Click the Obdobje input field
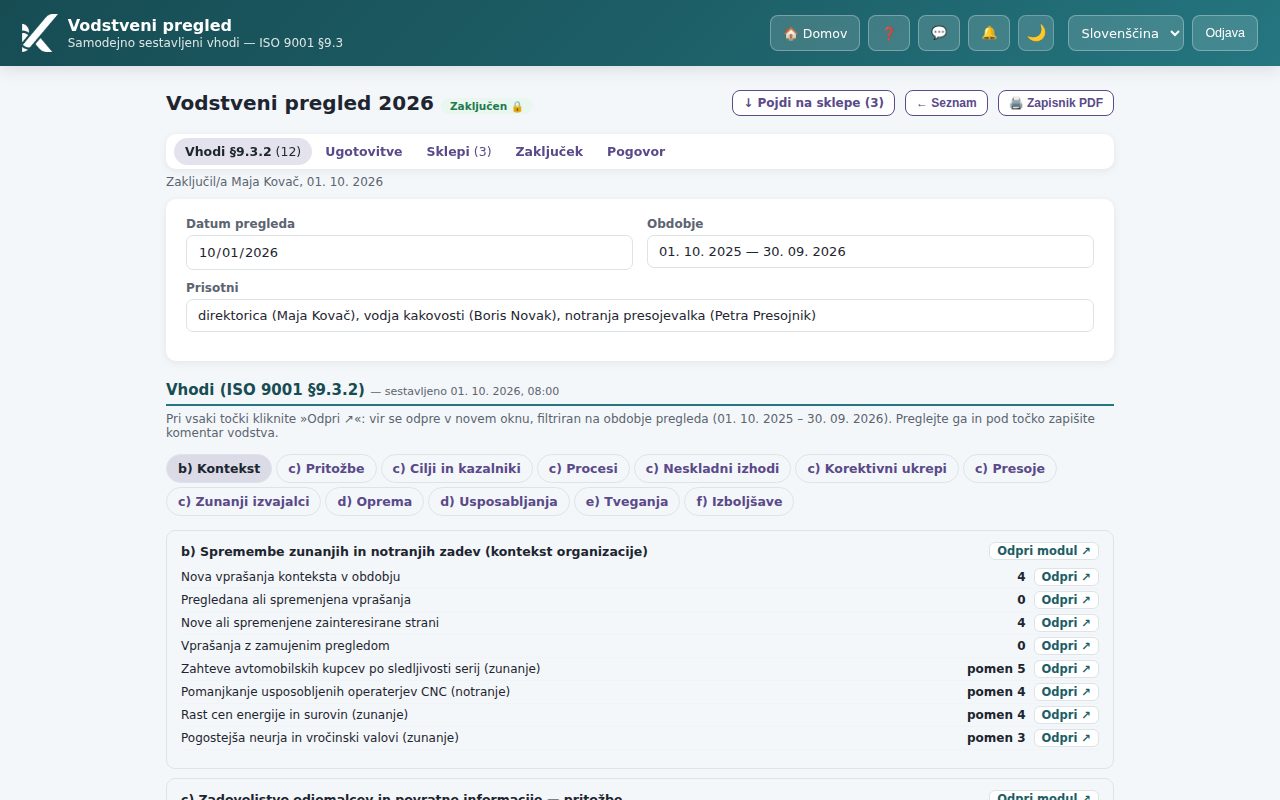The height and width of the screenshot is (800, 1280). point(870,252)
